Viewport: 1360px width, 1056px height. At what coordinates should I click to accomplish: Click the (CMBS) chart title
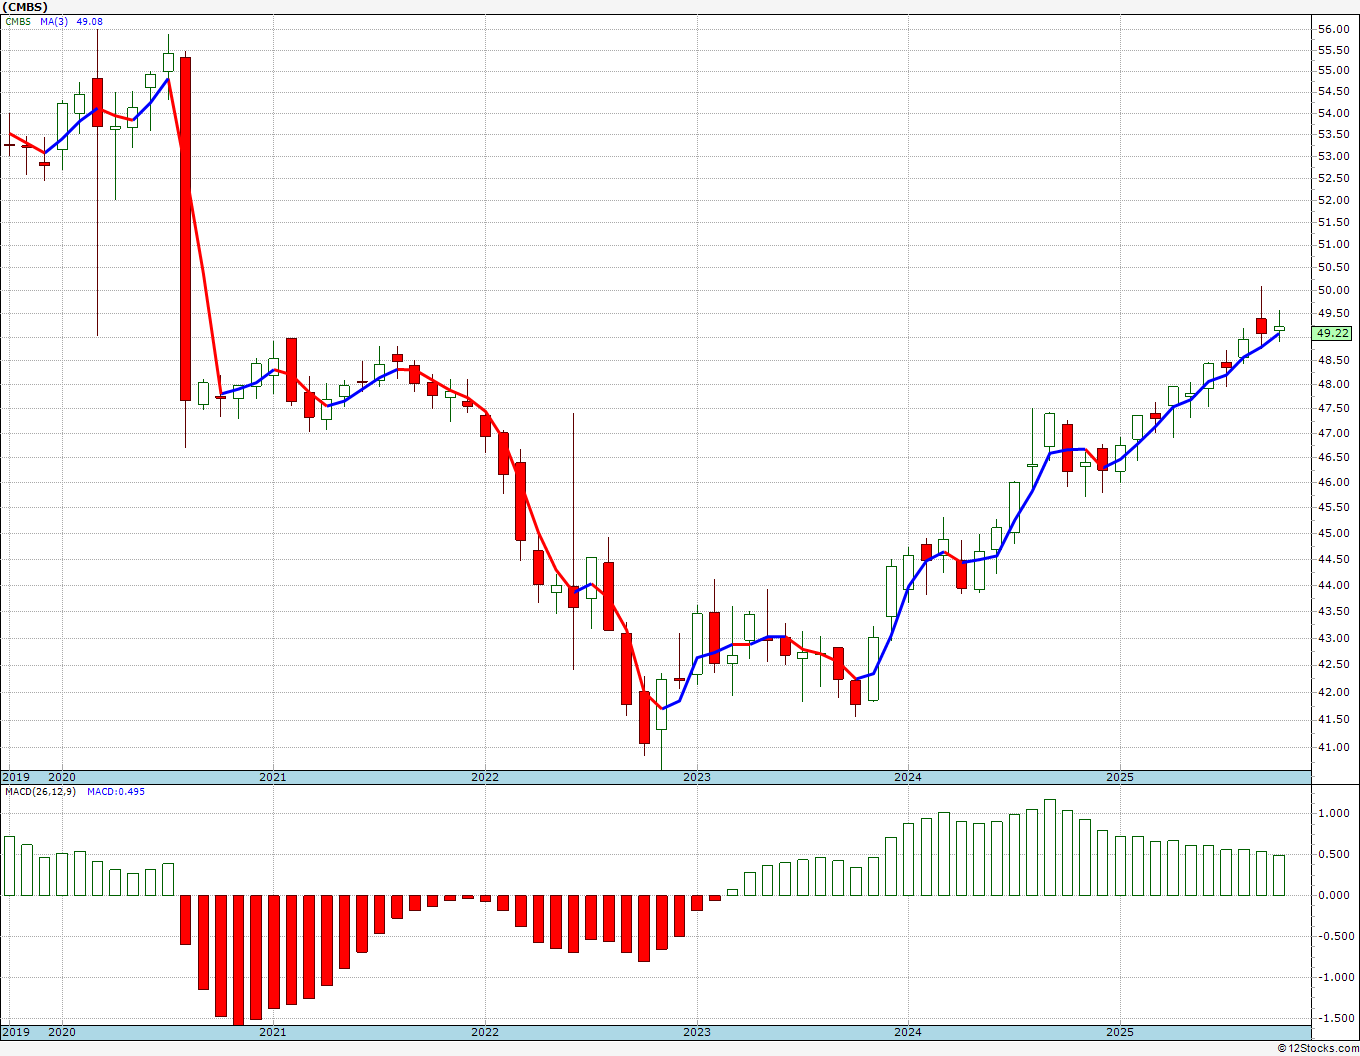click(26, 7)
